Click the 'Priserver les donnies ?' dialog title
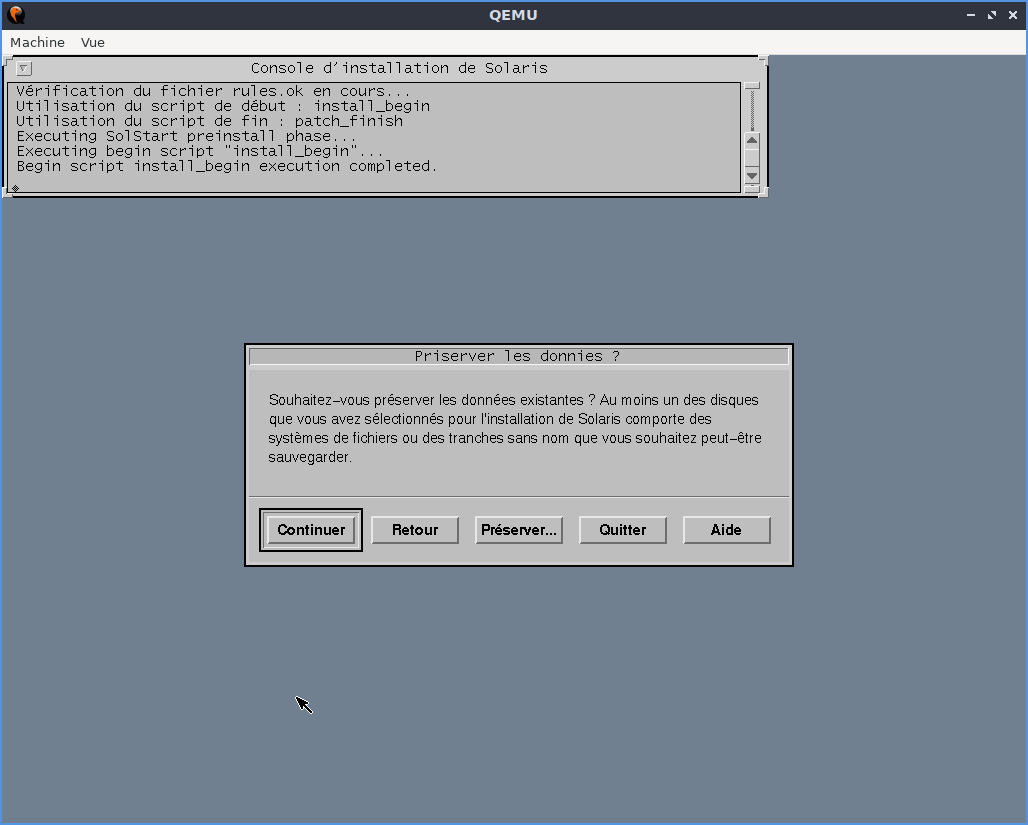1028x825 pixels. (x=517, y=356)
